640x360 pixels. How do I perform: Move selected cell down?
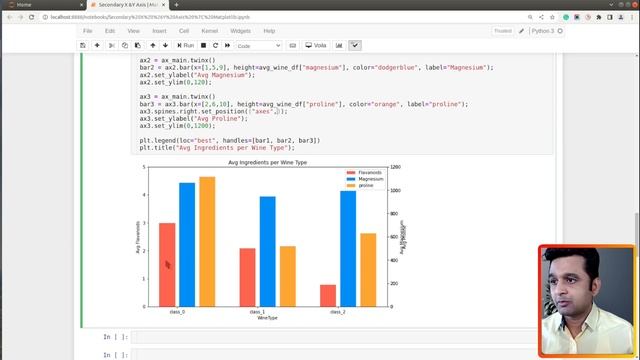(x=165, y=45)
